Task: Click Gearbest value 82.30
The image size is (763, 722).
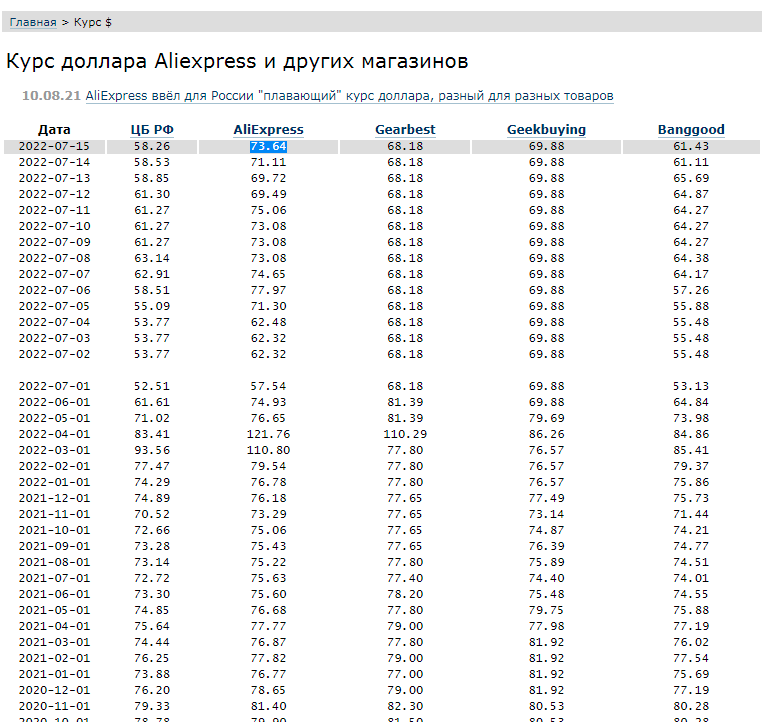Action: 405,706
